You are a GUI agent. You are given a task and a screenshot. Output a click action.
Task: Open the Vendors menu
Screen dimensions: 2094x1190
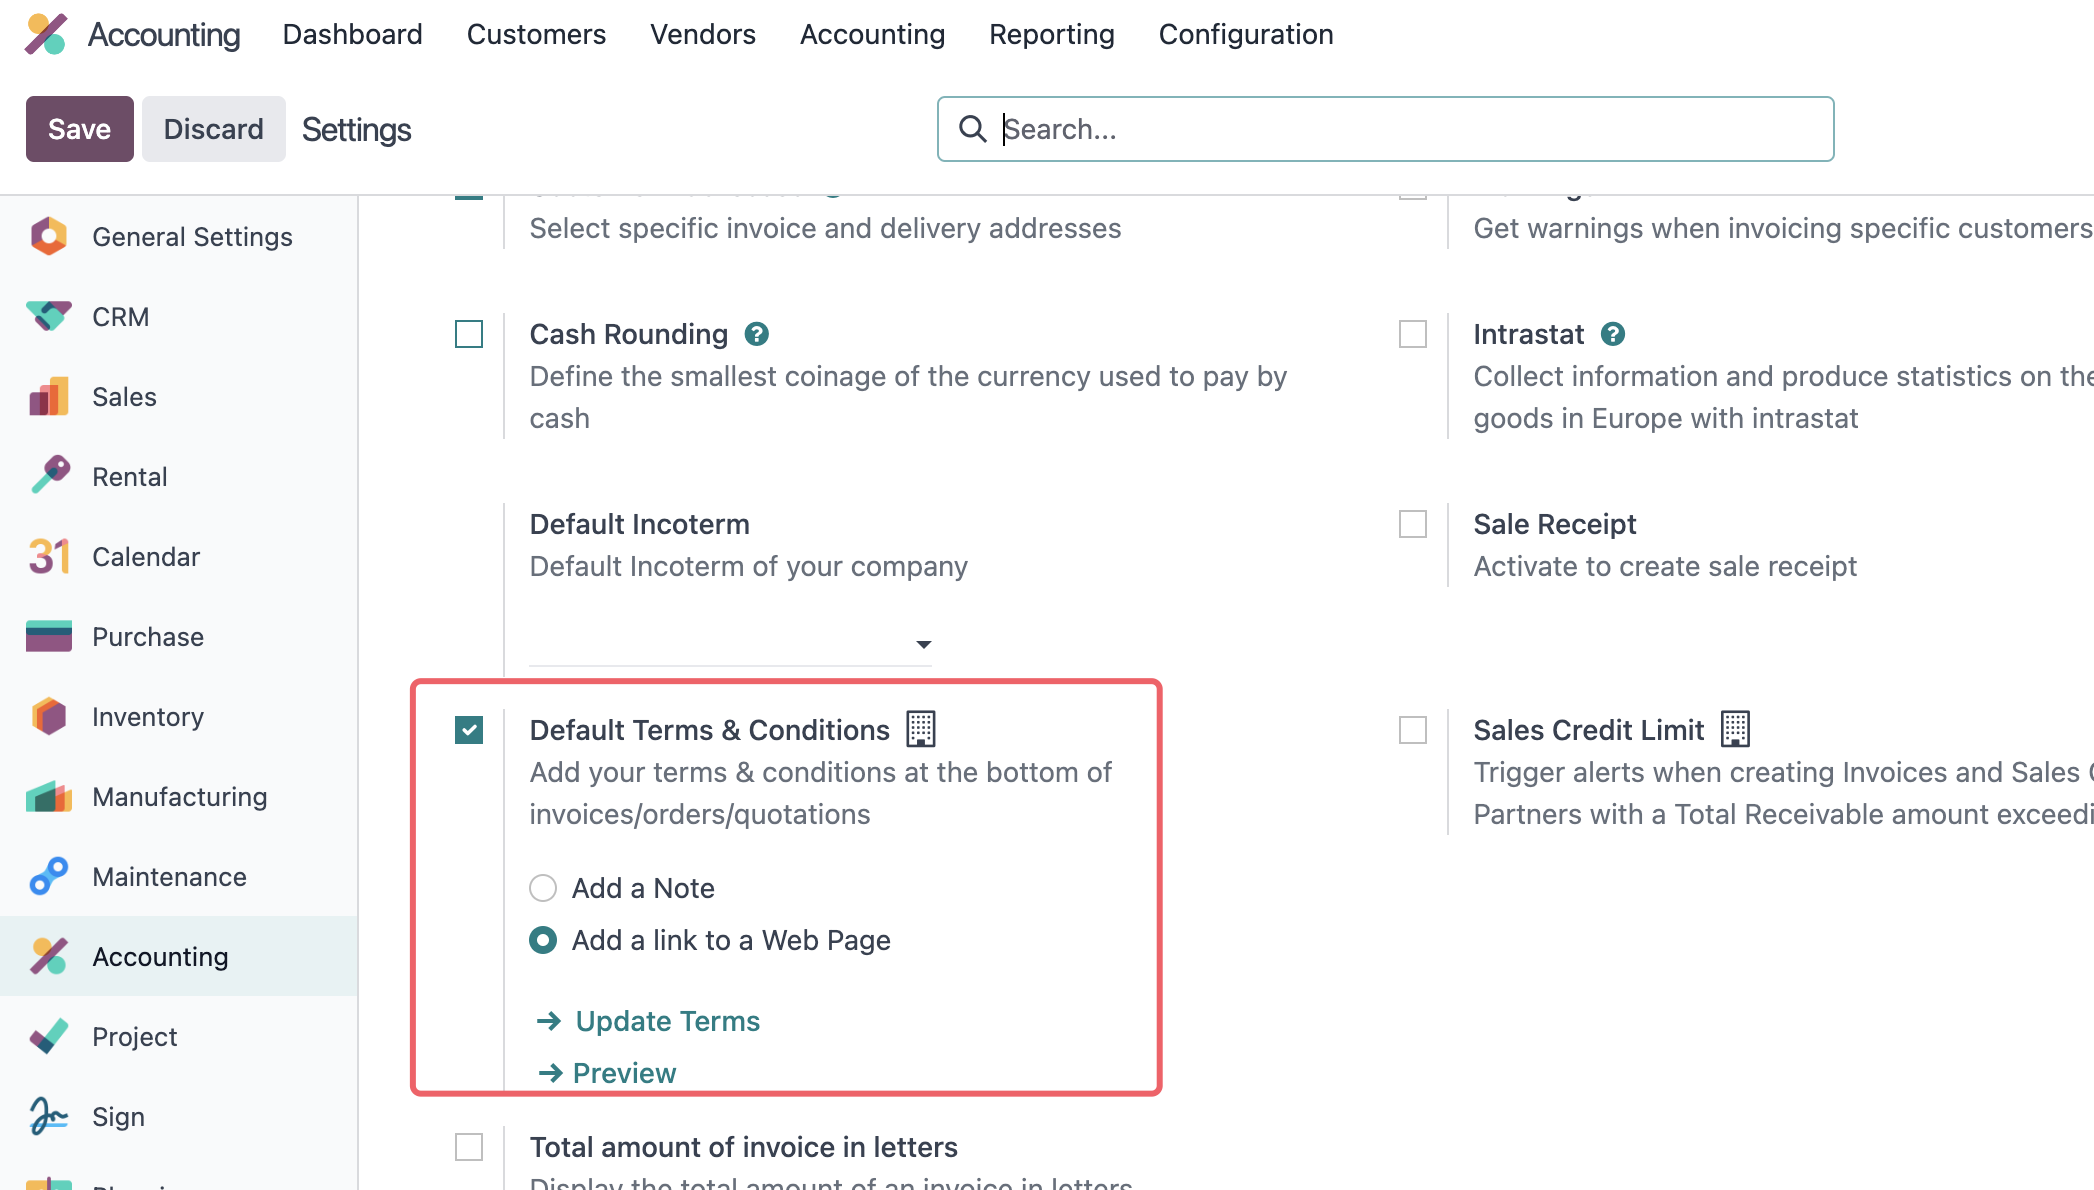(x=703, y=34)
